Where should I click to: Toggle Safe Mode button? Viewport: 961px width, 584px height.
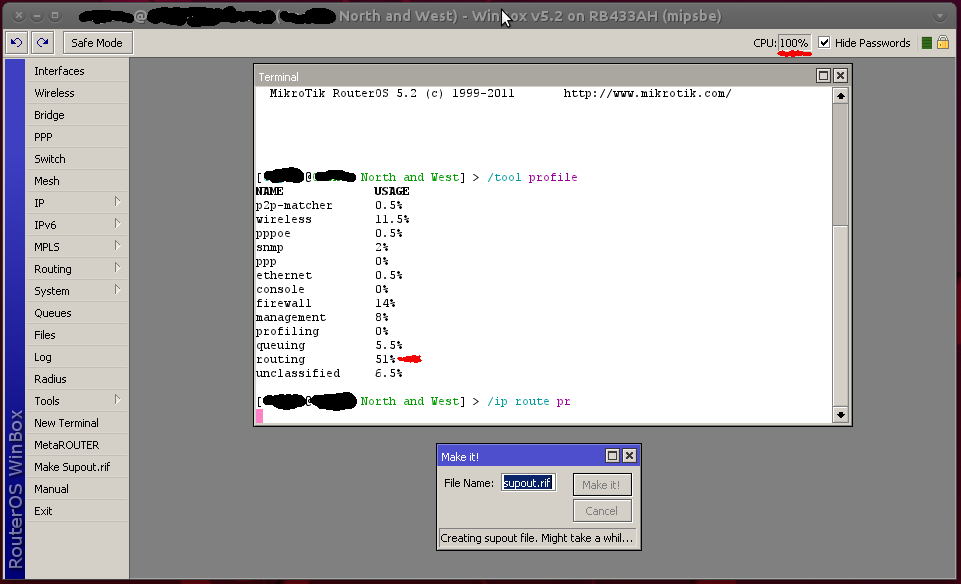click(97, 43)
